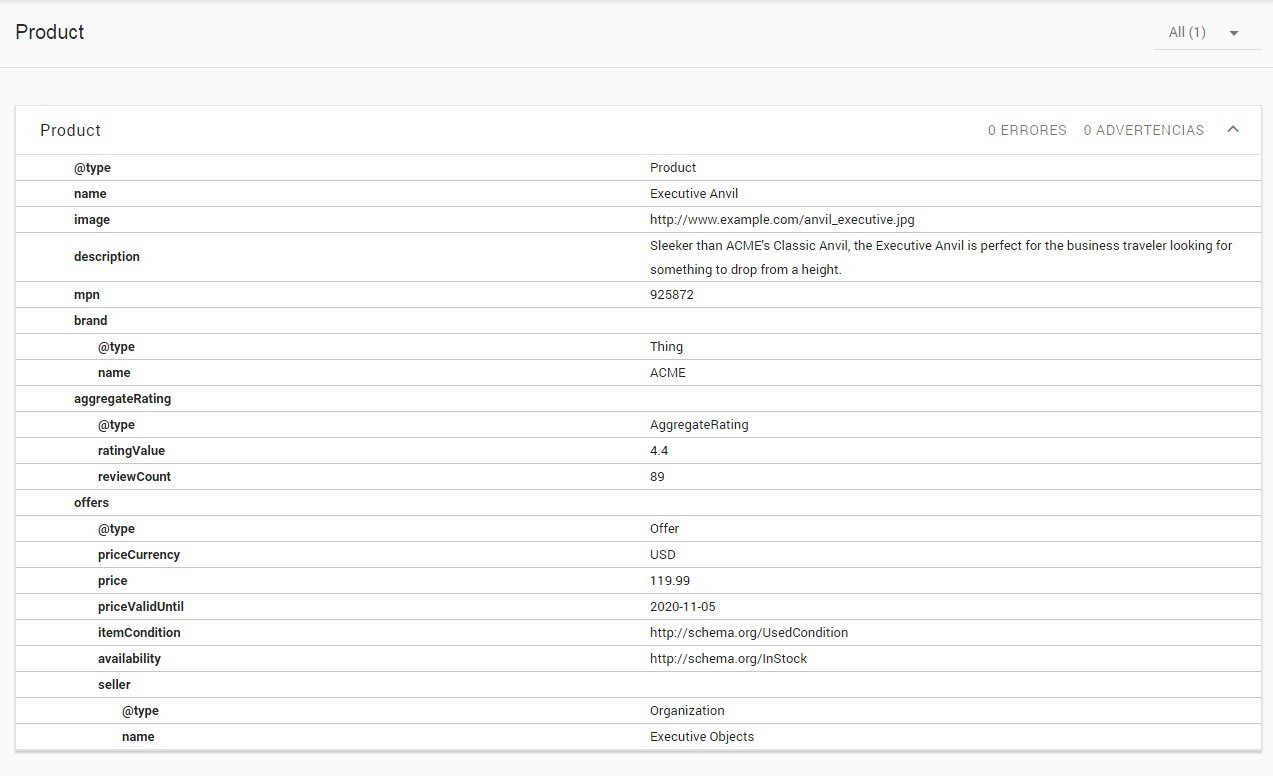Click the availability label
Screen dimensions: 1273x776
click(129, 659)
